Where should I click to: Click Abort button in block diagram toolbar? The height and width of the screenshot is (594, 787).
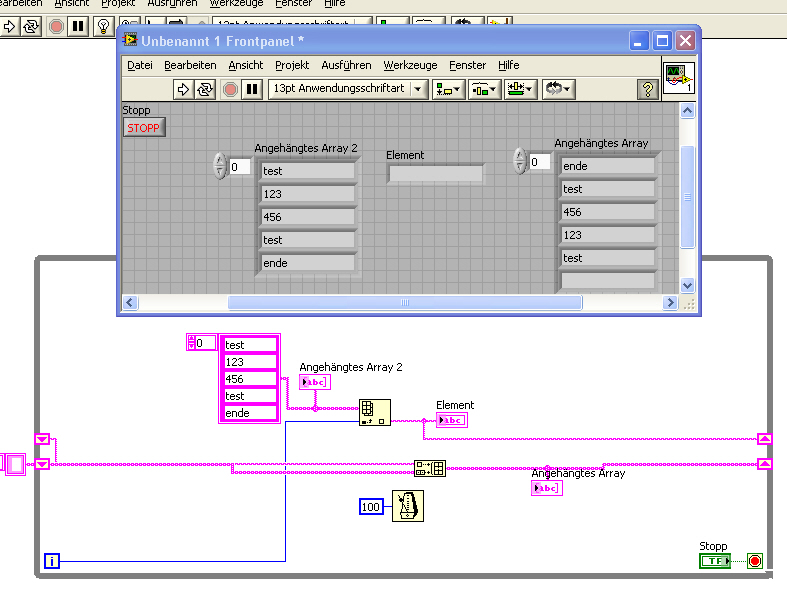(56, 26)
